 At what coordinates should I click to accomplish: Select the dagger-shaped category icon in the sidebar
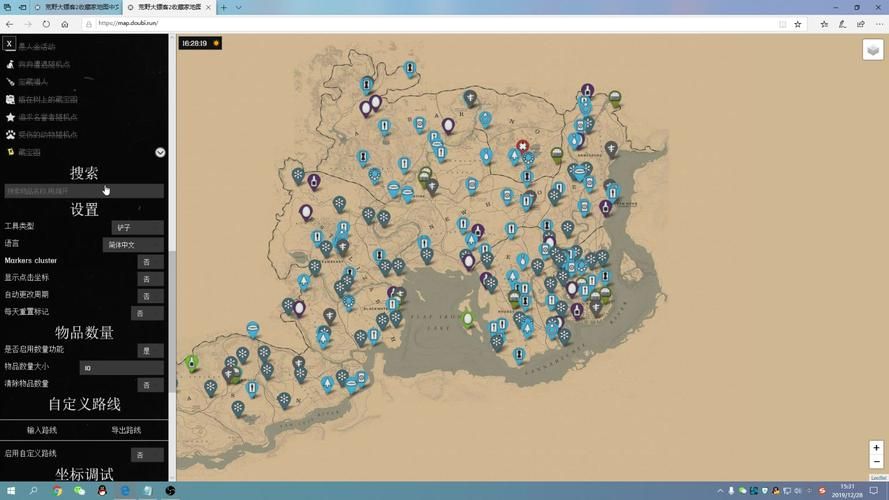10,82
